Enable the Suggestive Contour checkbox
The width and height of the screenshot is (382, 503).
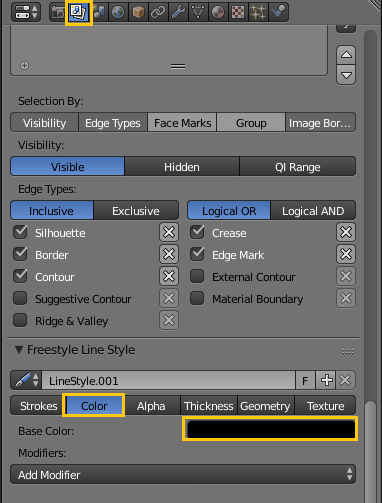point(20,298)
